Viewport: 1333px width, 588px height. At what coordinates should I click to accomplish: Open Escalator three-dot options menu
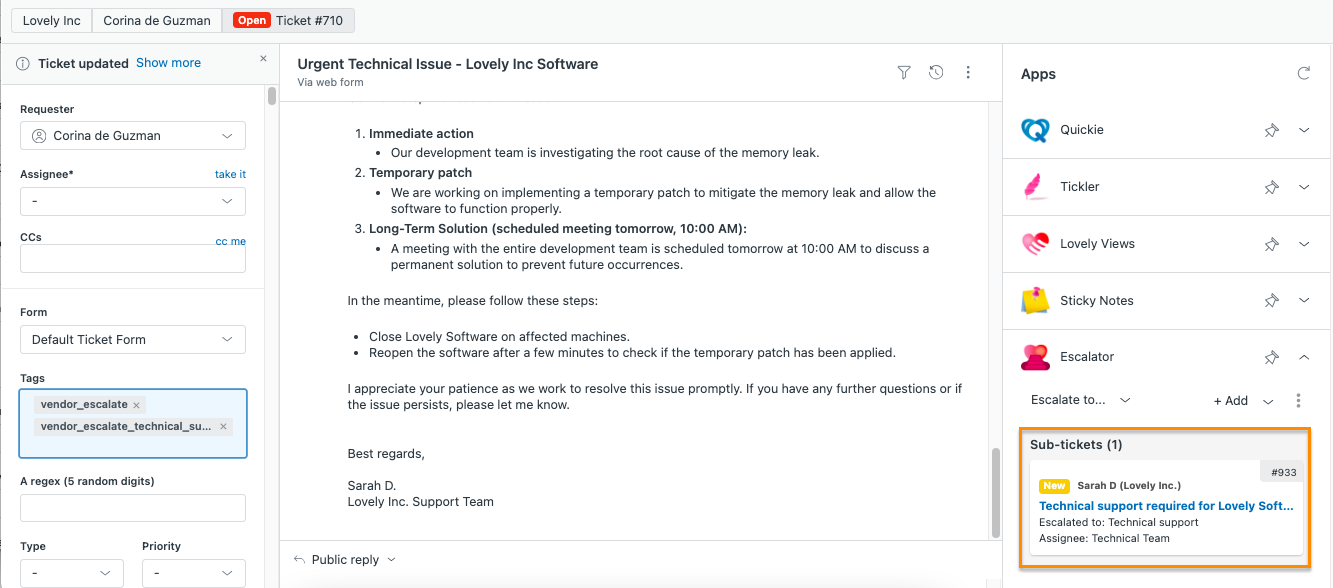pos(1299,401)
